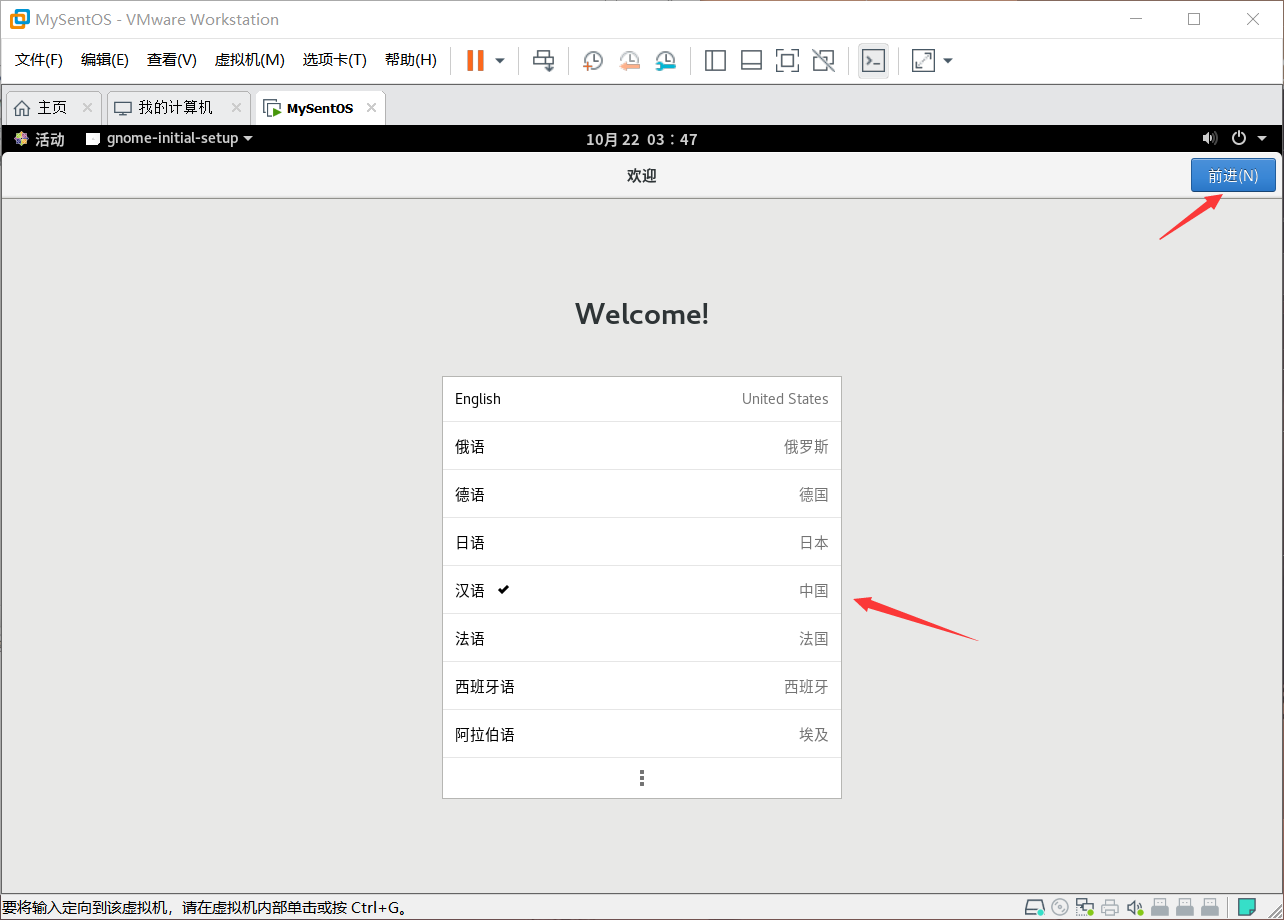Click the VMware Workstation title bar logo
1284x920 pixels.
coord(20,19)
